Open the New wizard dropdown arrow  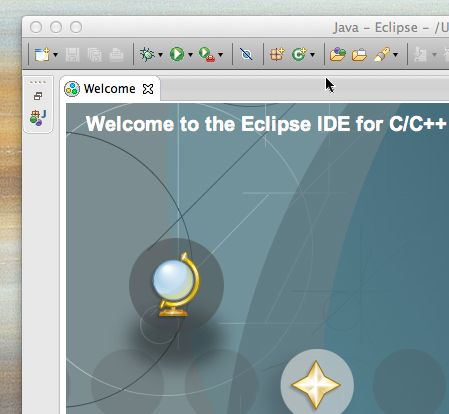(56, 55)
